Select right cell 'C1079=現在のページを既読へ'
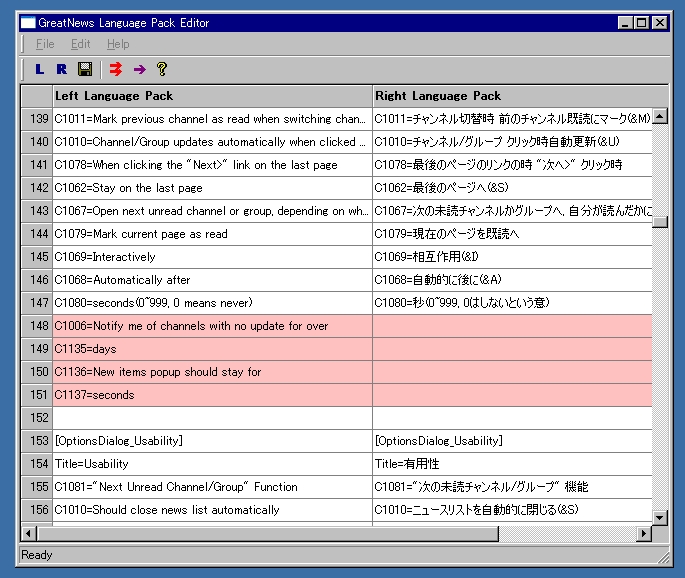685x578 pixels. pyautogui.click(x=512, y=234)
